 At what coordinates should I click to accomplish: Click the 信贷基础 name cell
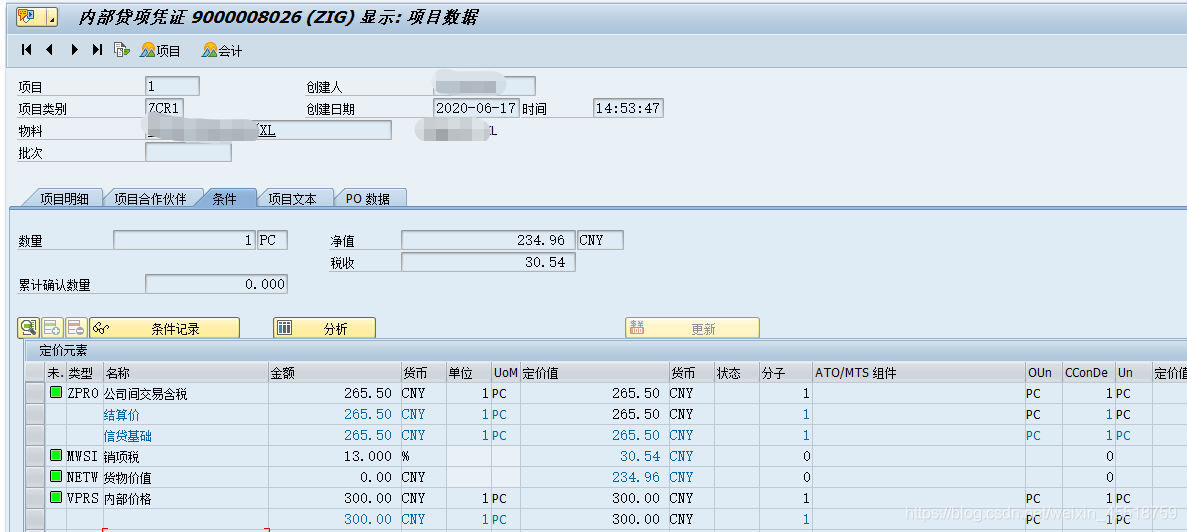(x=185, y=436)
